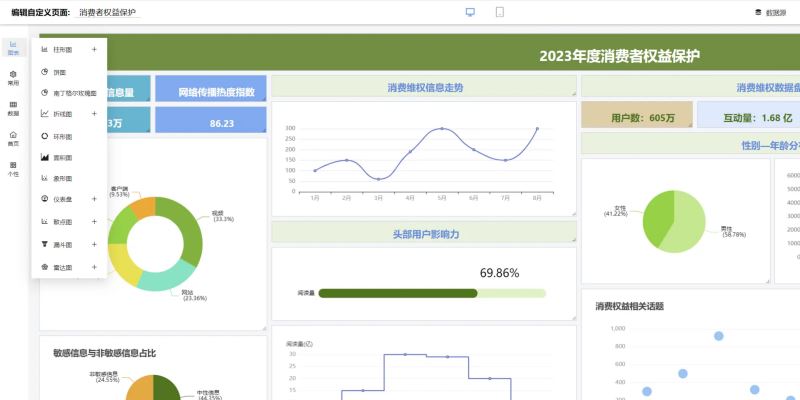Switch to desktop preview mode
Screen dimensions: 800x400
(x=470, y=12)
